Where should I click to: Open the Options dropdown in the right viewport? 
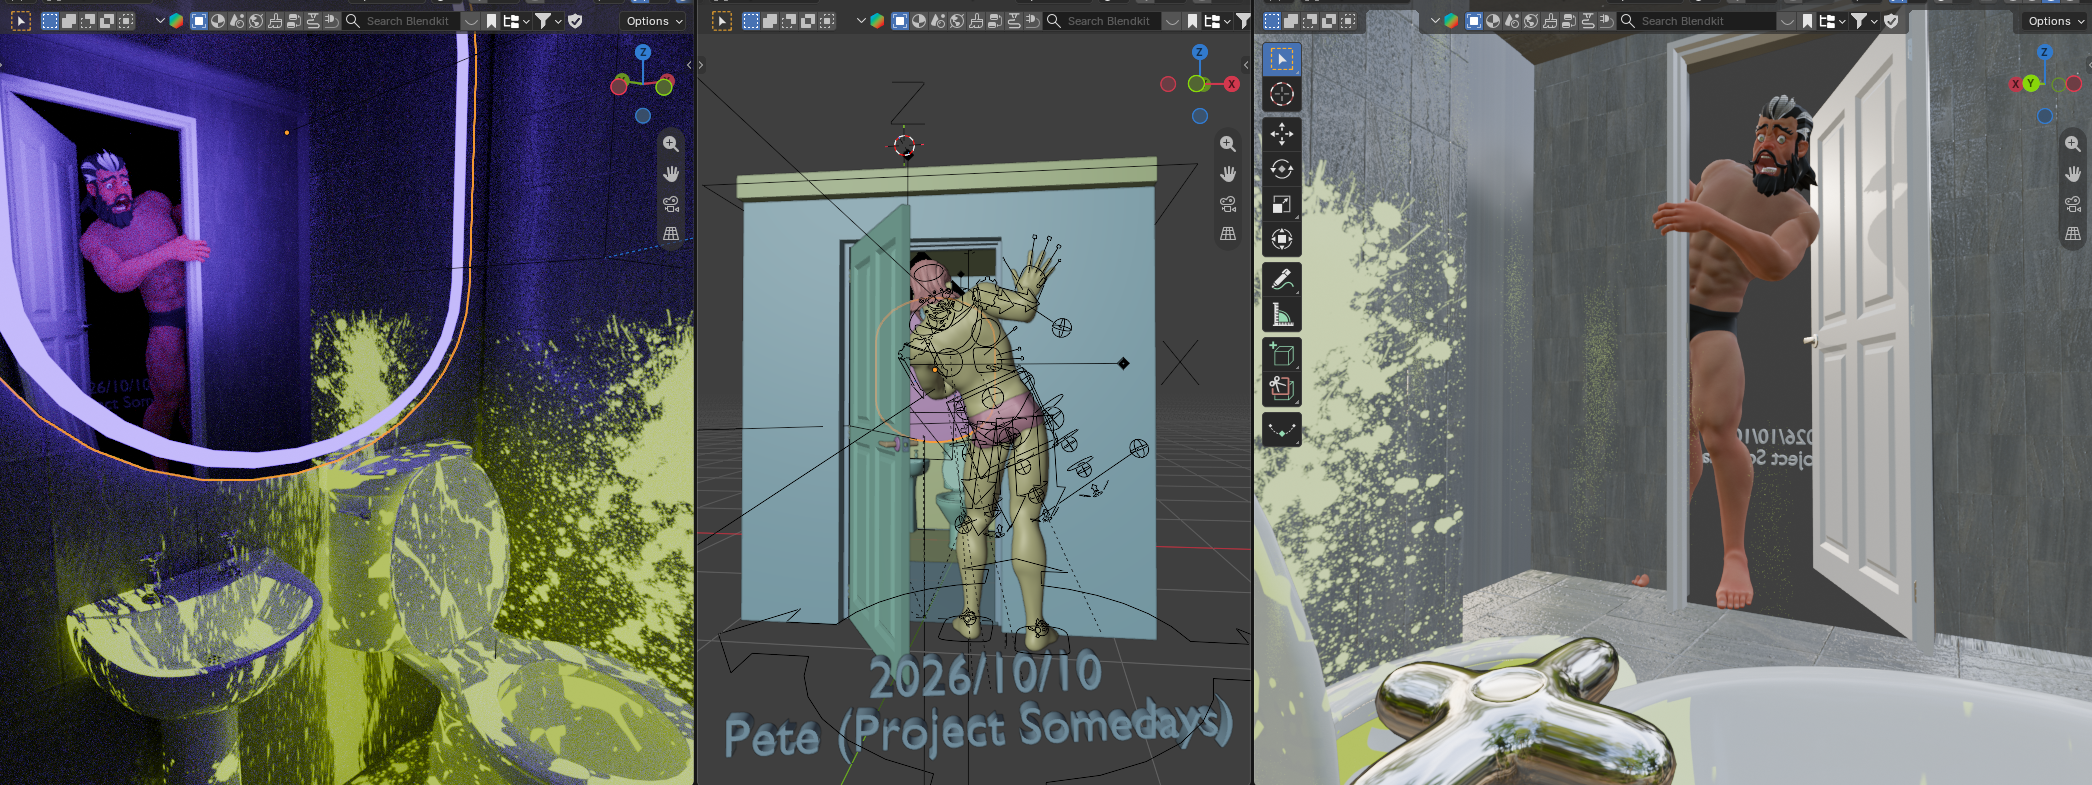click(2056, 21)
